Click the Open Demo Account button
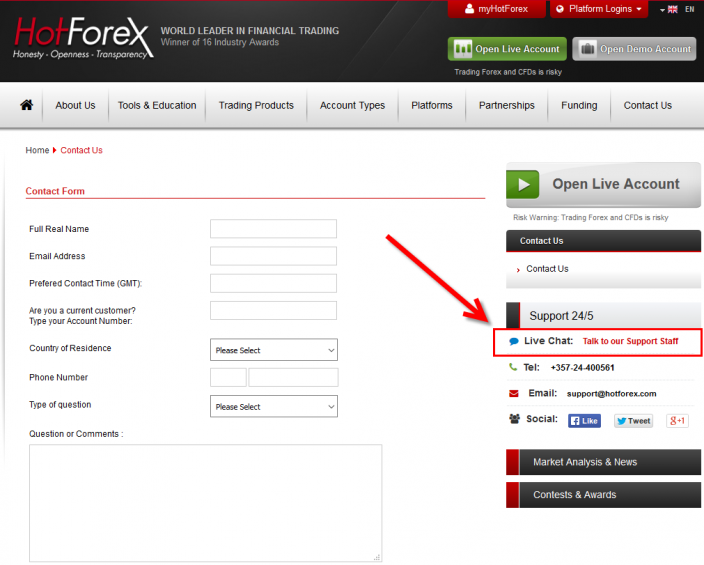This screenshot has height=565, width=704. click(634, 49)
